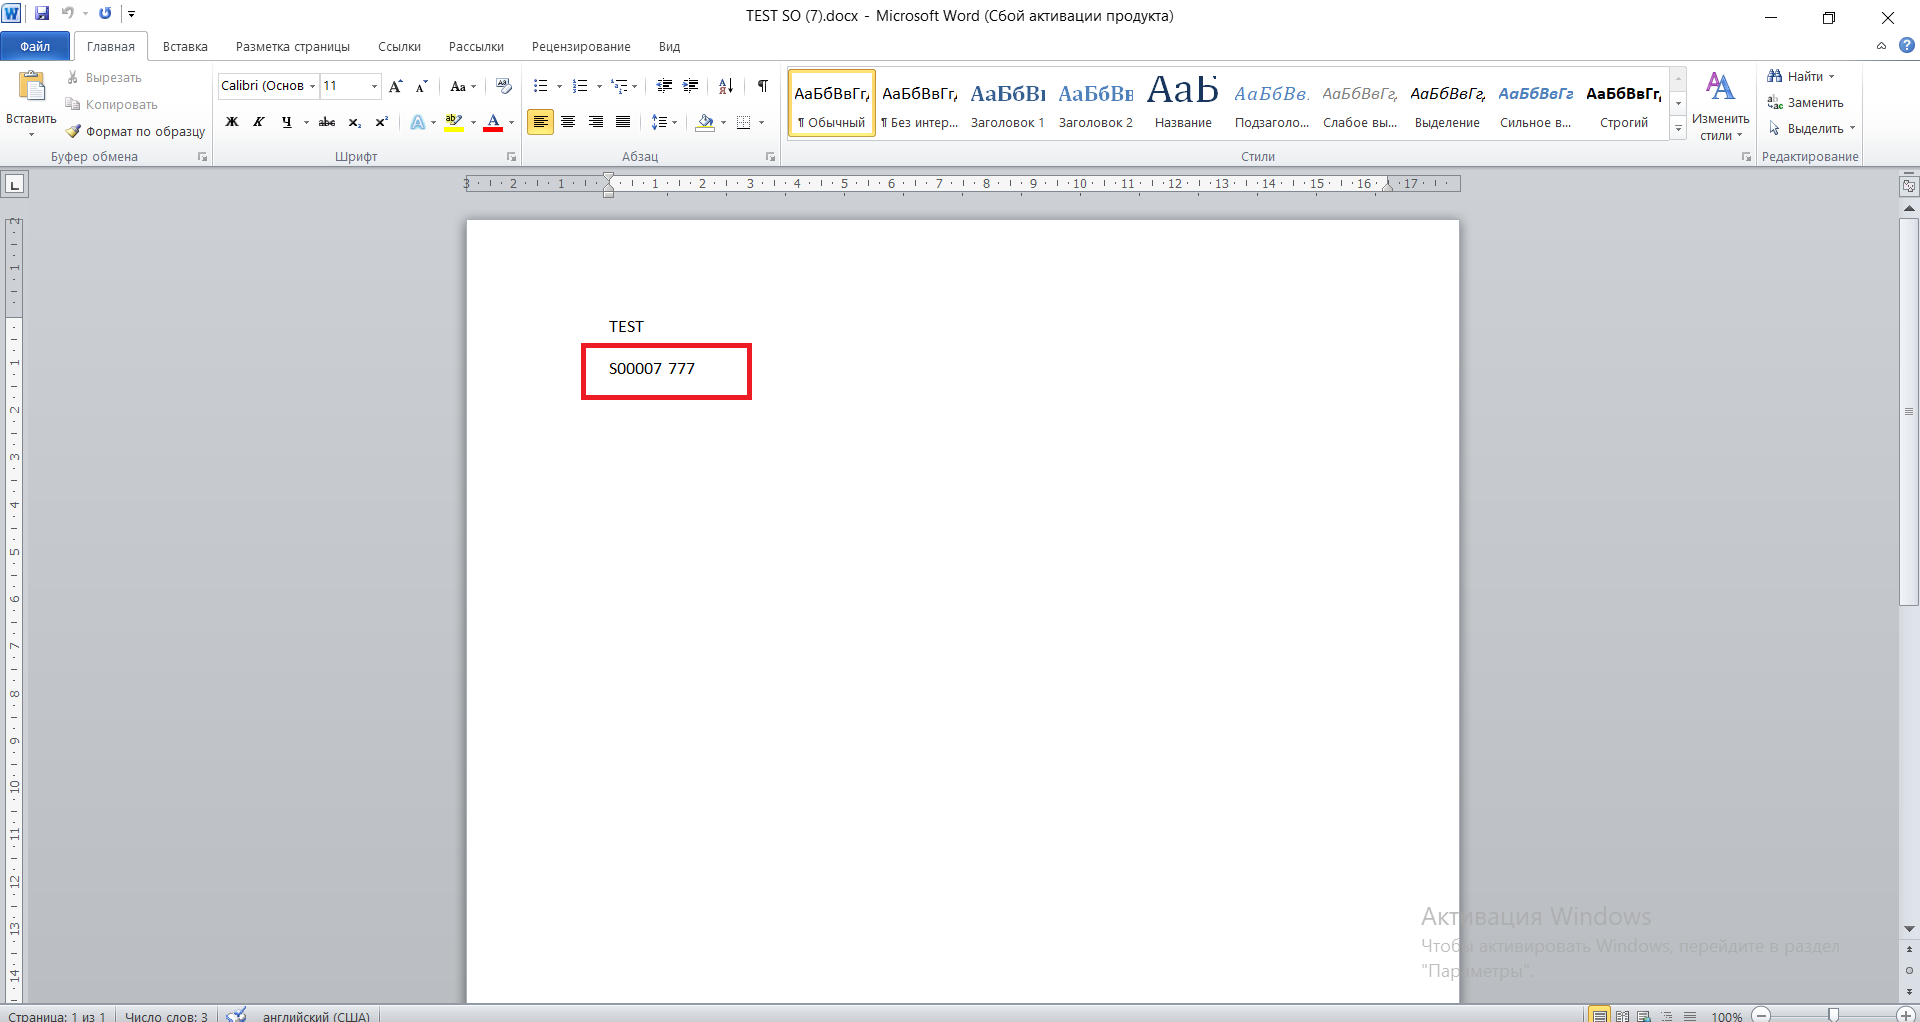Toggle bold (Ж) formatting

tap(232, 122)
